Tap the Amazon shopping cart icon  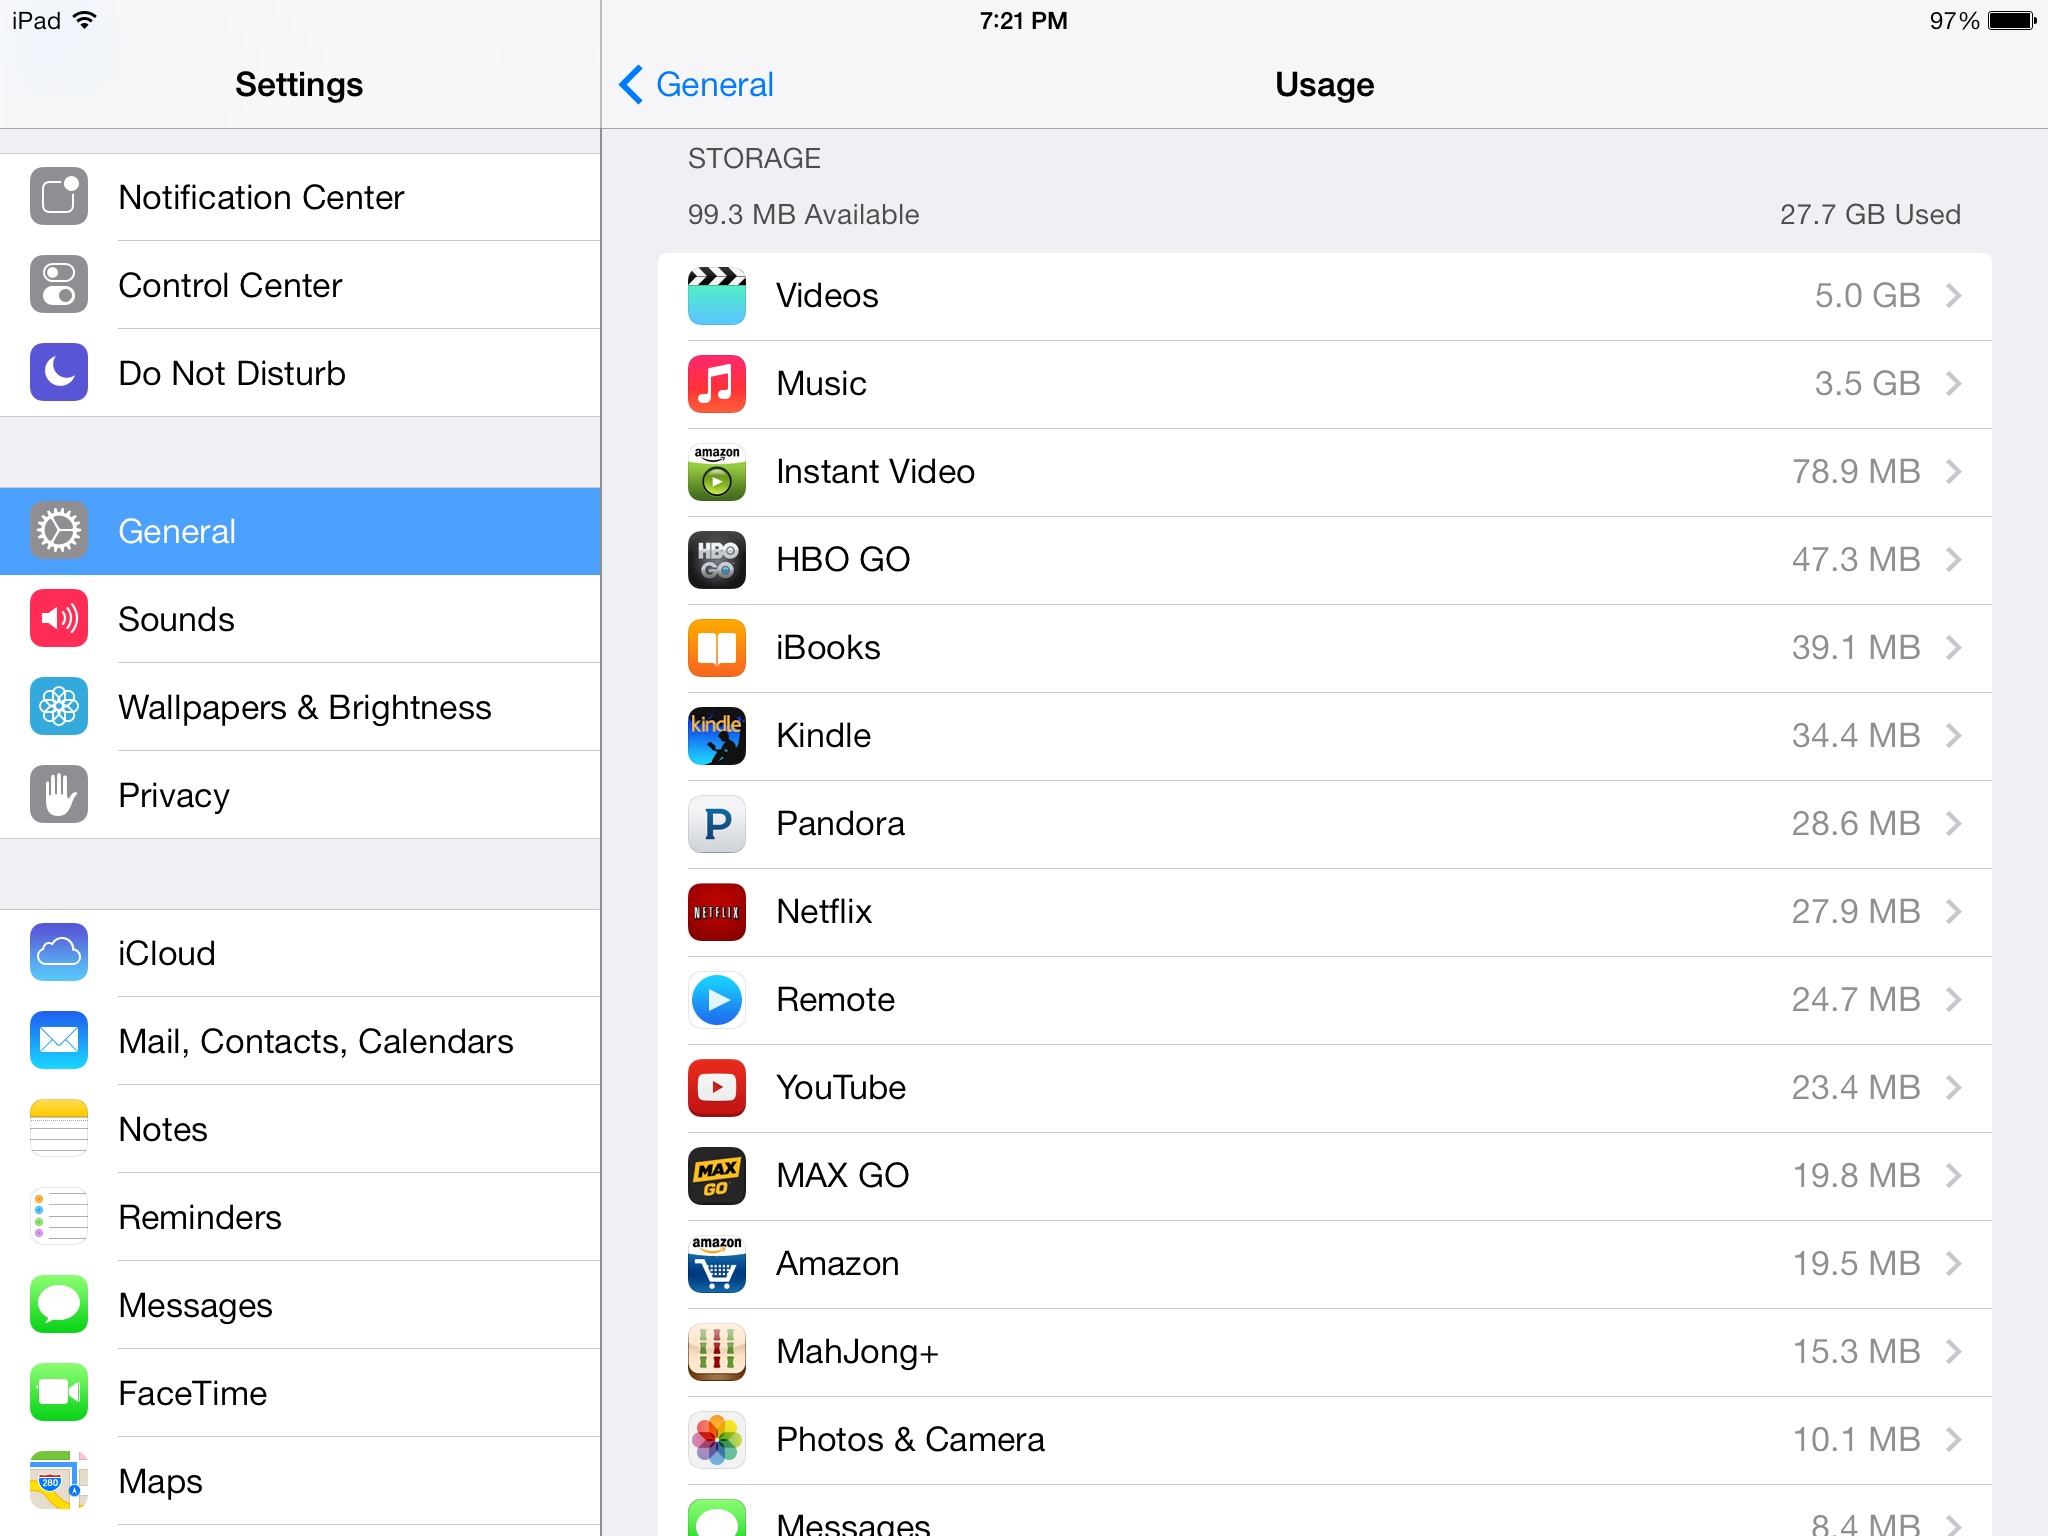(x=717, y=1264)
